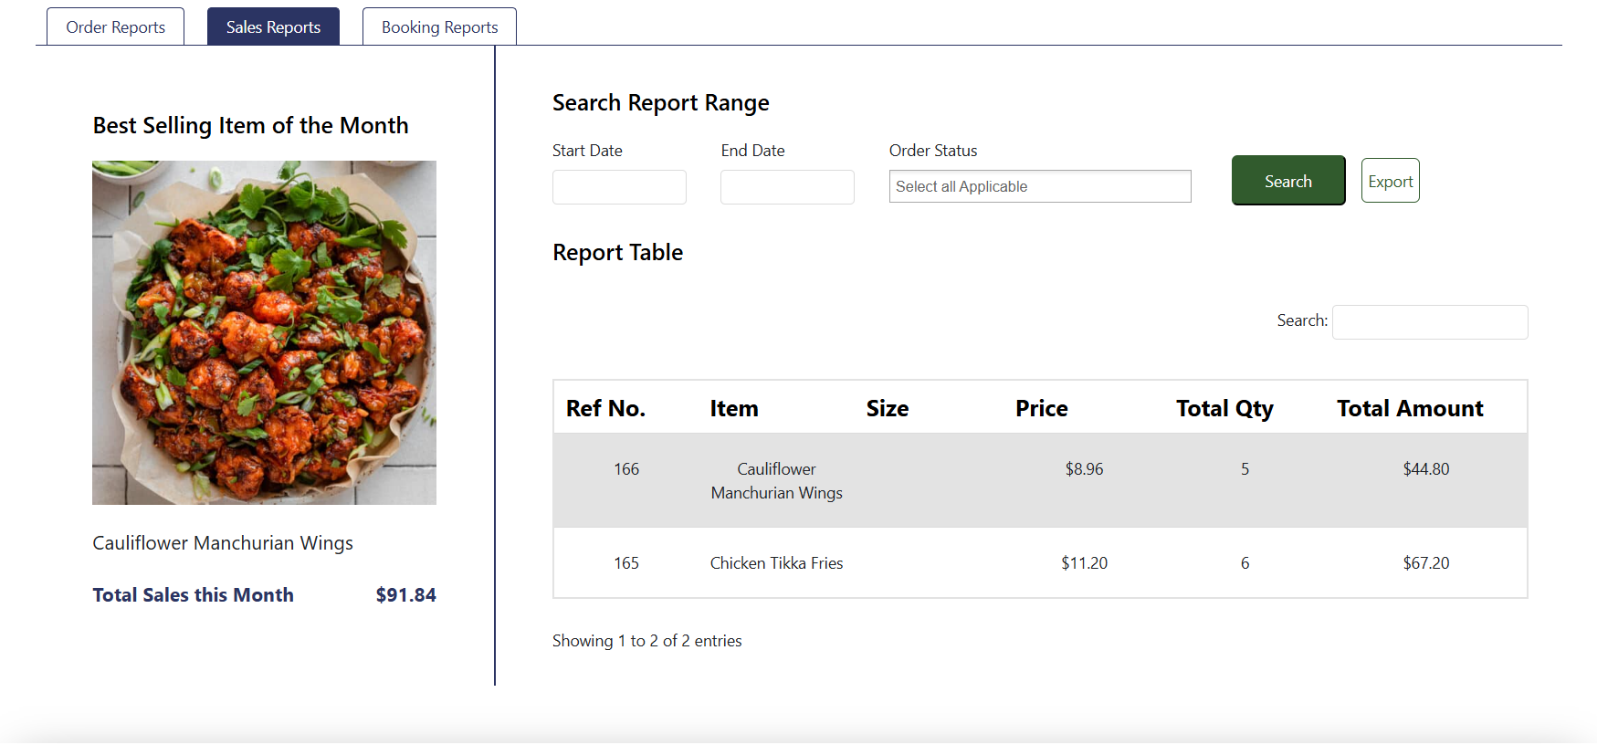Sort table by Total Amount header
The height and width of the screenshot is (755, 1597).
[1409, 408]
